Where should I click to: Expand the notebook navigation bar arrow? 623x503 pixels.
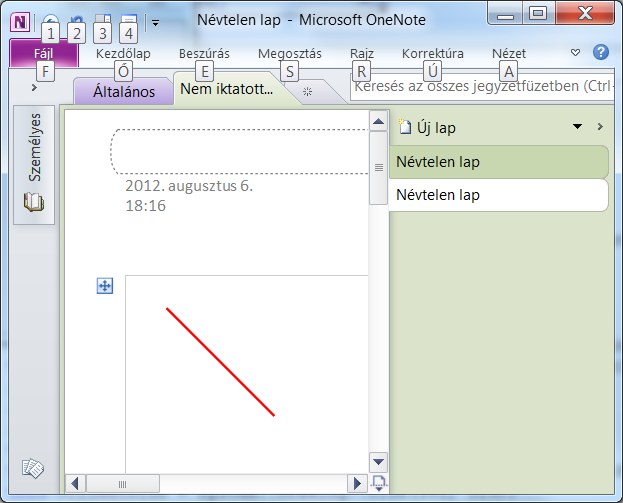(x=34, y=87)
